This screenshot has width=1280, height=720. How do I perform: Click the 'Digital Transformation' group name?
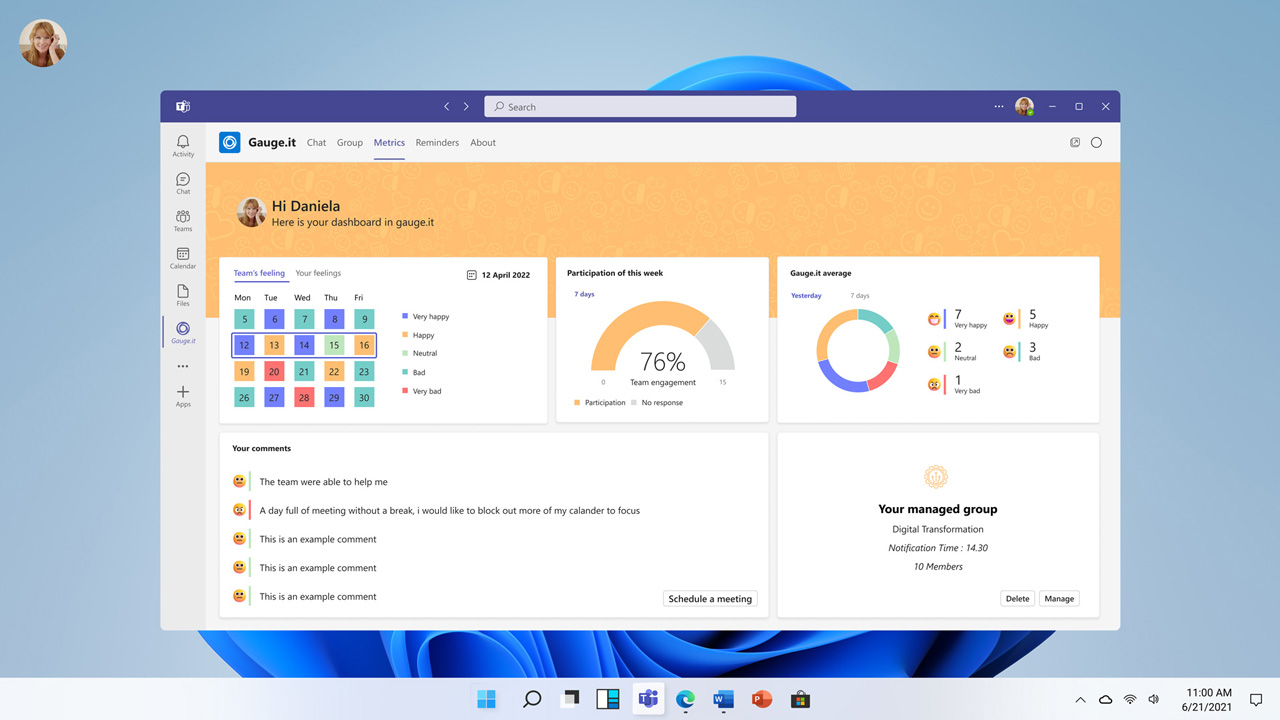(x=938, y=529)
